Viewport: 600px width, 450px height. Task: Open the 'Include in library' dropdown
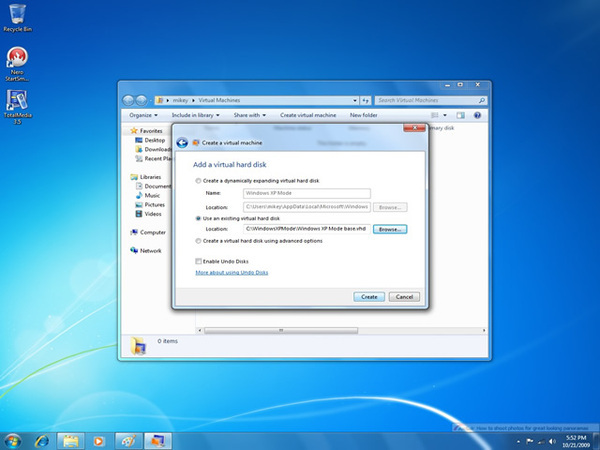point(196,115)
